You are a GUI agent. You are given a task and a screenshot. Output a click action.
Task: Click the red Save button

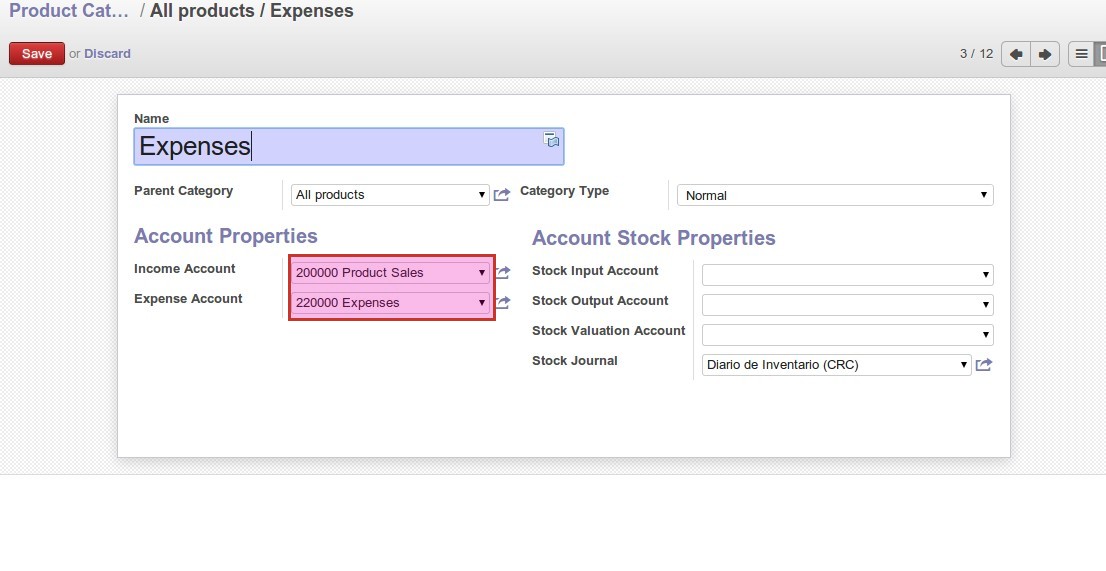coord(37,54)
